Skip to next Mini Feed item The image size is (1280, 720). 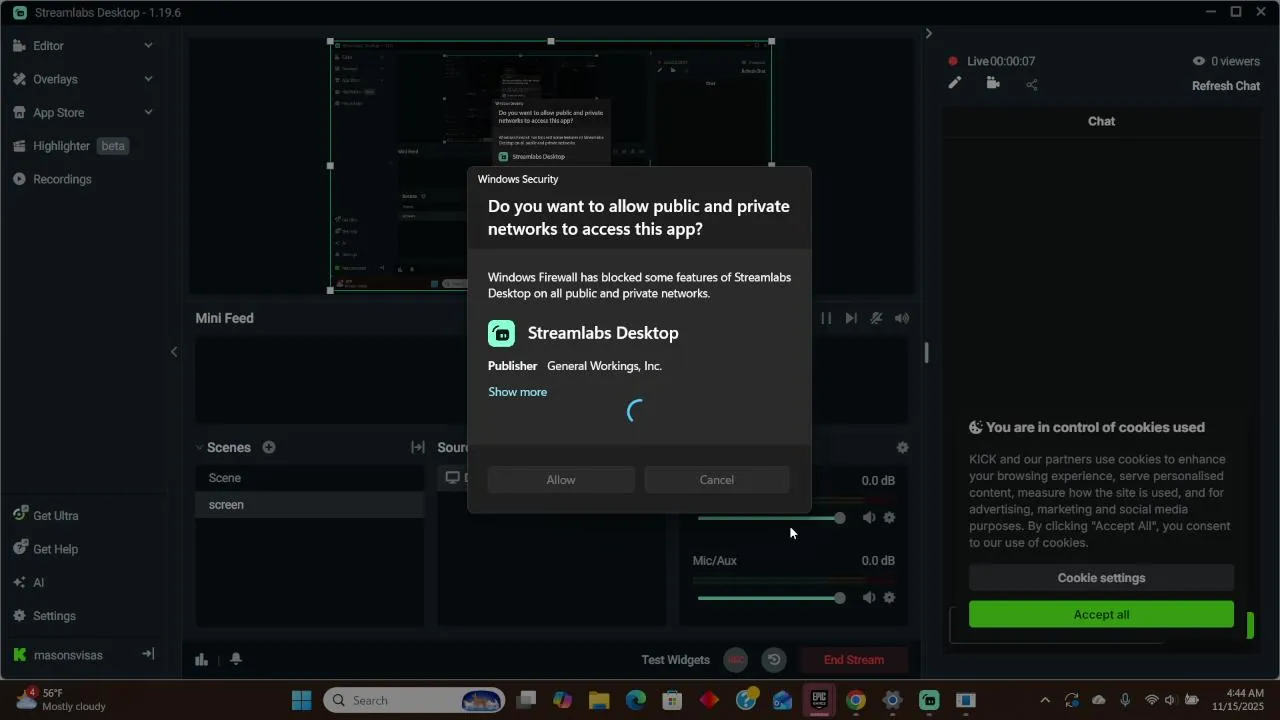(x=851, y=318)
